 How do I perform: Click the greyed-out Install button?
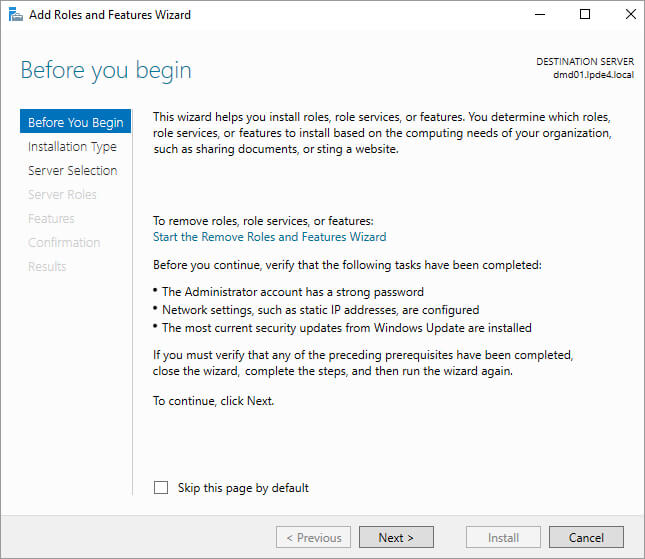(503, 537)
